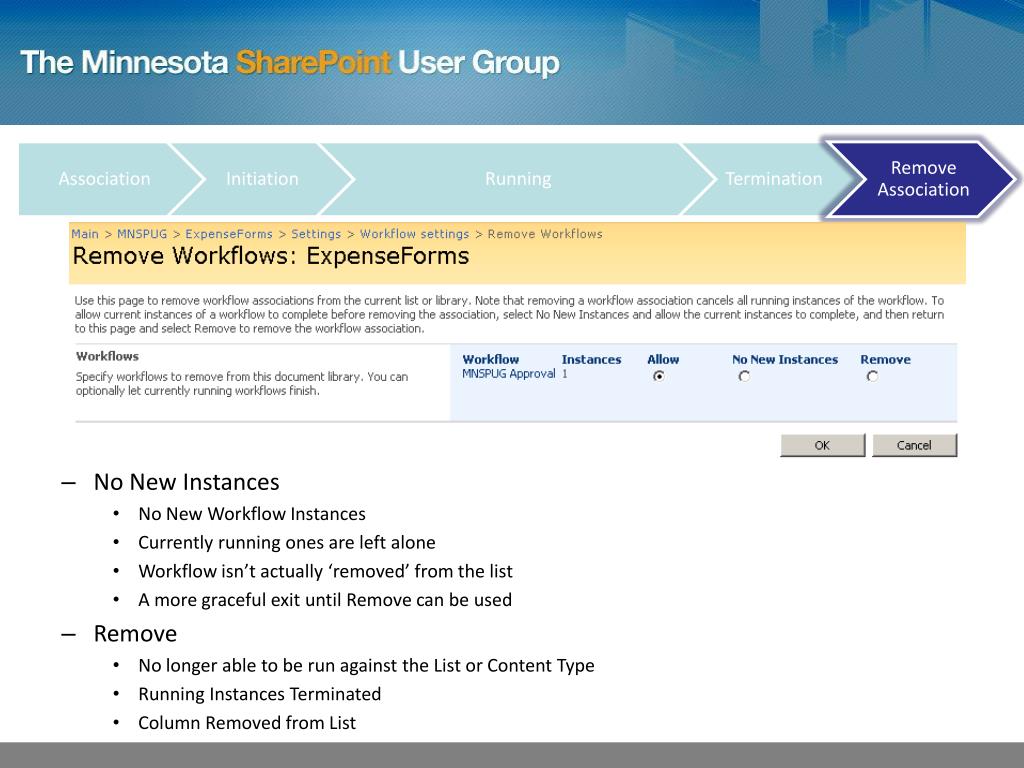Click the Workflows section heading
Viewport: 1024px width, 768px height.
click(108, 356)
